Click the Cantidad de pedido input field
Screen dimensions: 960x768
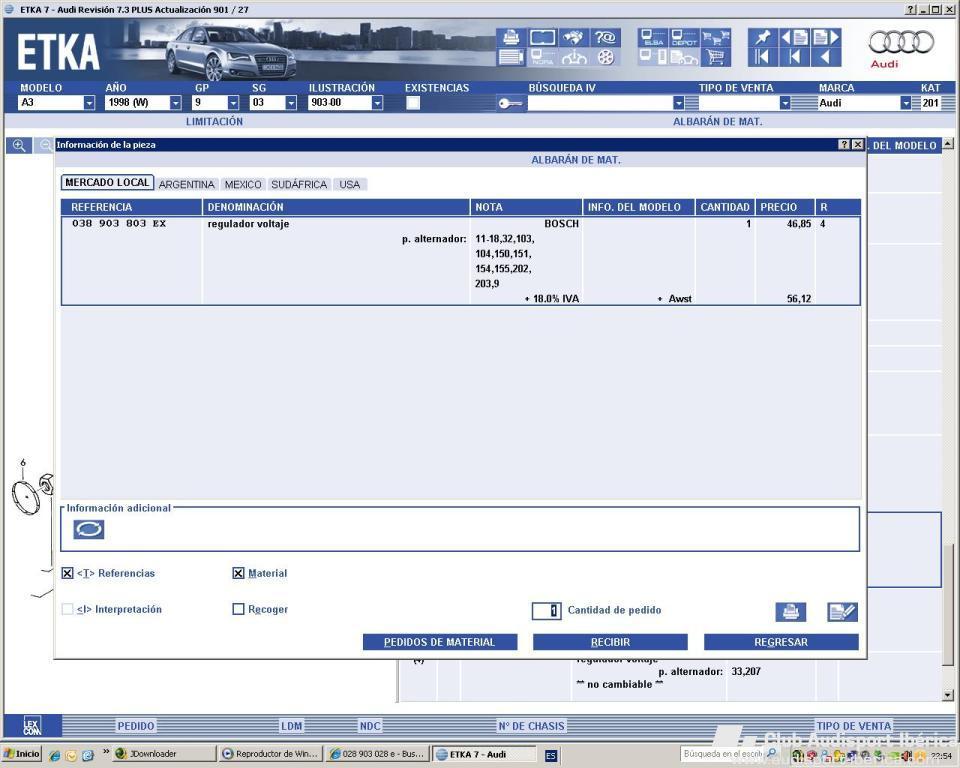click(546, 611)
